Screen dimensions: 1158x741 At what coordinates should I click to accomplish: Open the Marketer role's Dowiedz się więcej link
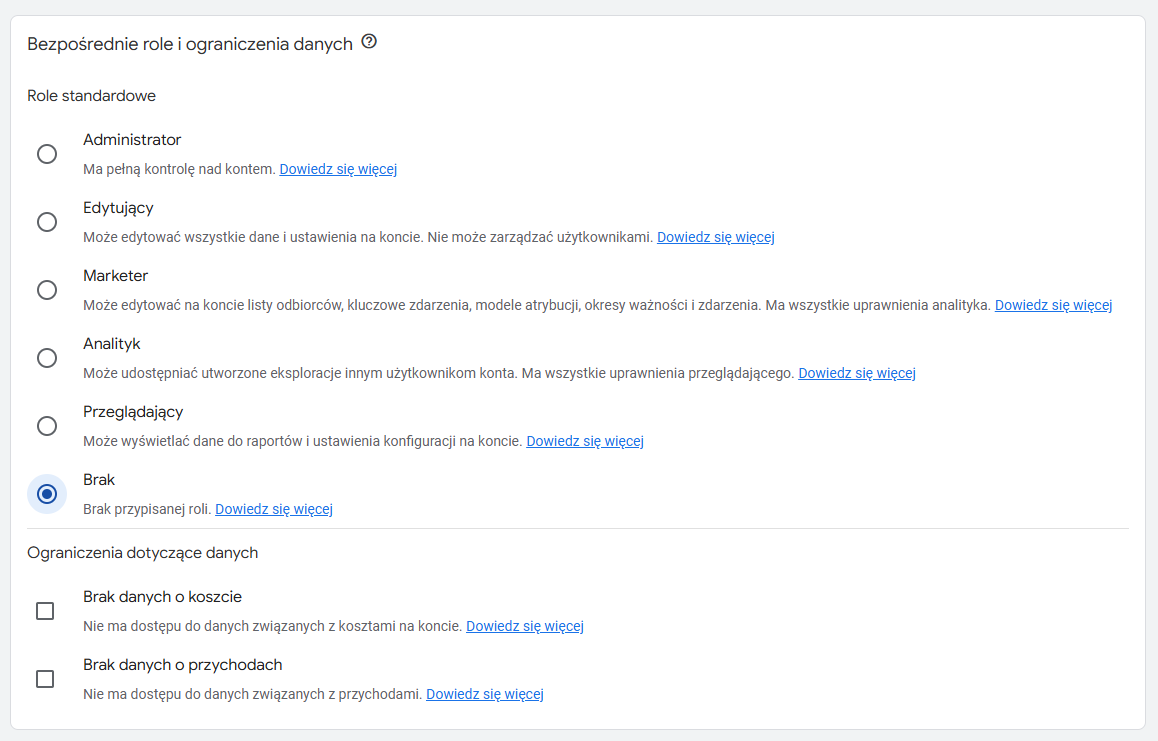click(x=1053, y=305)
